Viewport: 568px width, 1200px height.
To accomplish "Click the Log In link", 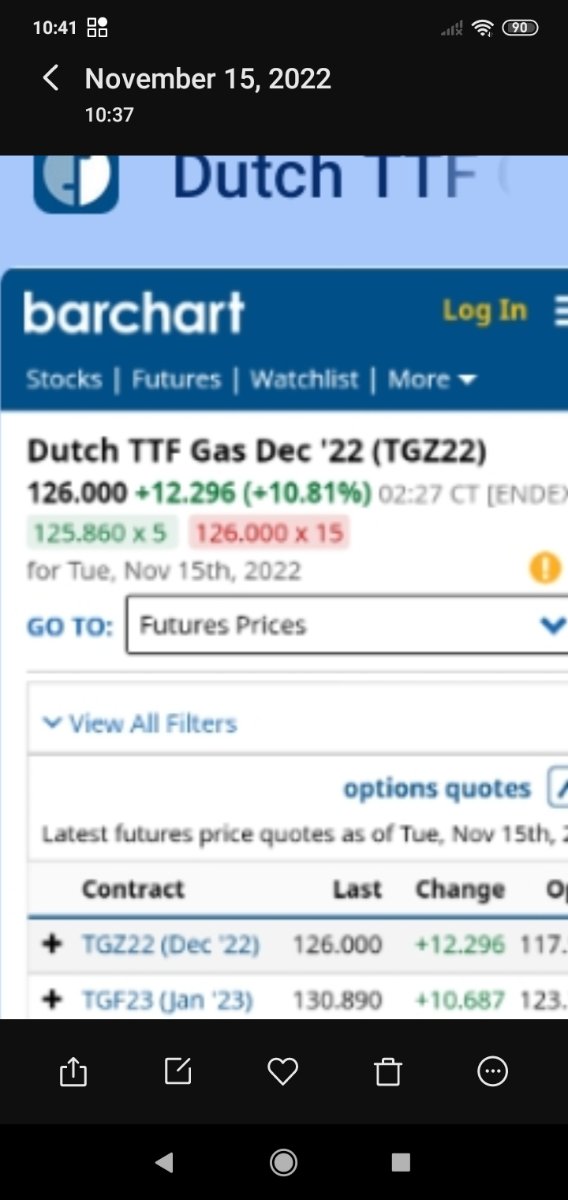I will [485, 311].
